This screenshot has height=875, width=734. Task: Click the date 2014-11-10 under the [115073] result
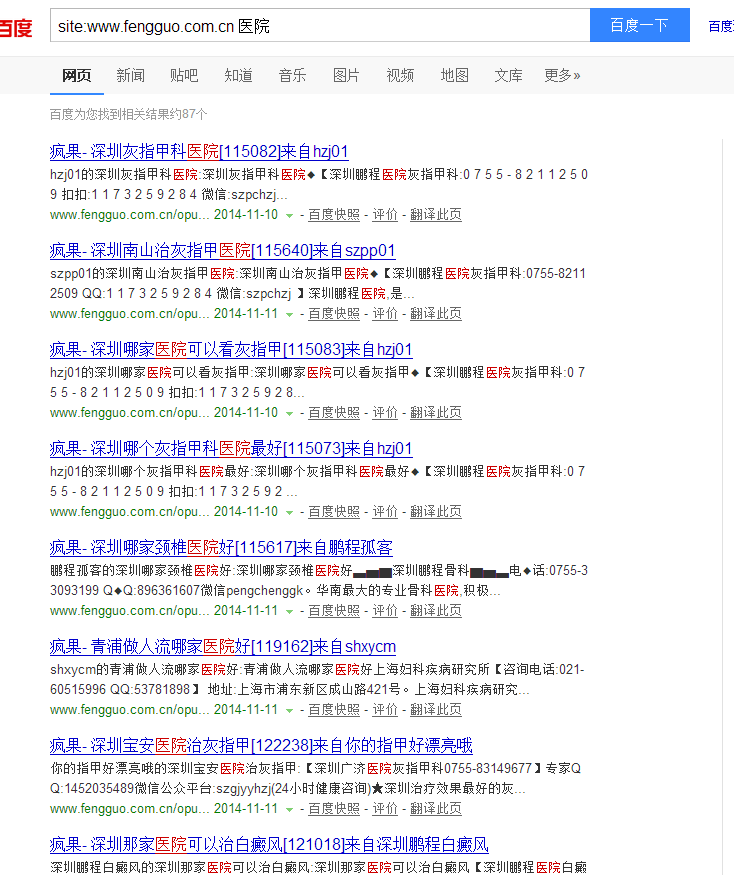point(246,512)
